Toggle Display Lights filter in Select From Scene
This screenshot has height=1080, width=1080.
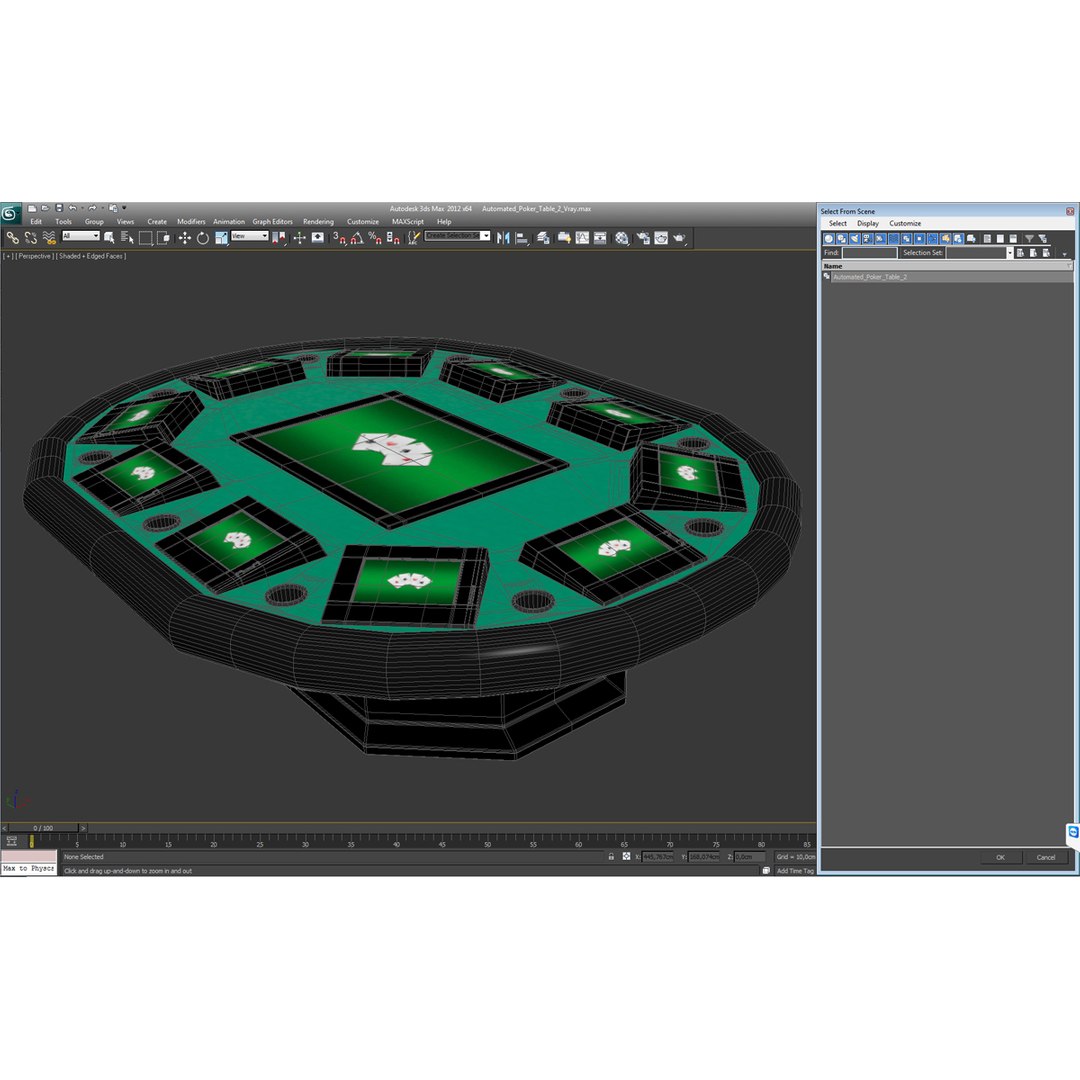point(855,238)
